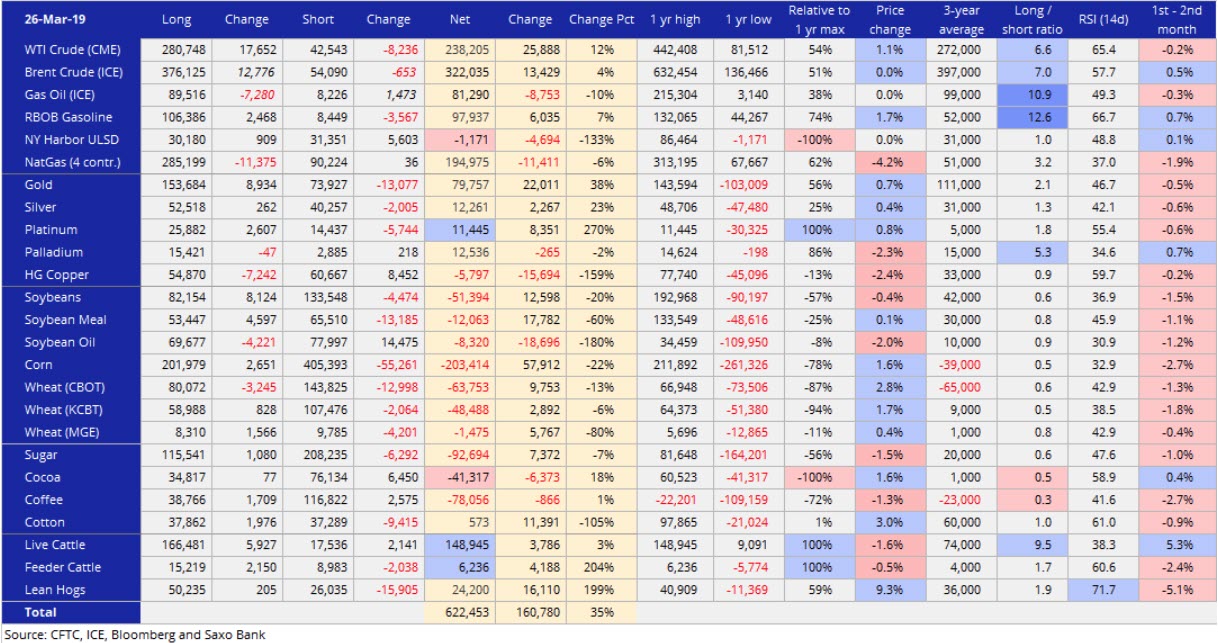The image size is (1218, 643).
Task: Select the Total row label
Action: pos(41,612)
